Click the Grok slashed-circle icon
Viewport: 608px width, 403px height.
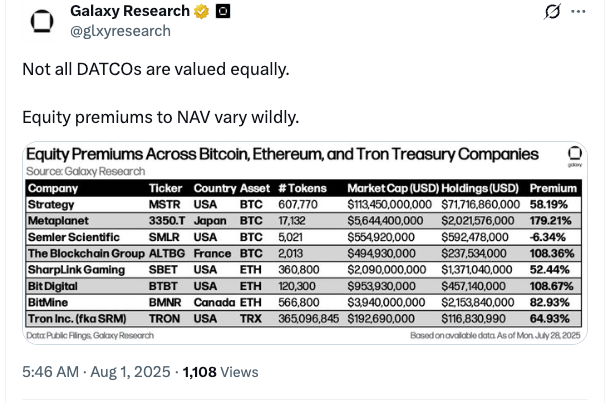550,12
